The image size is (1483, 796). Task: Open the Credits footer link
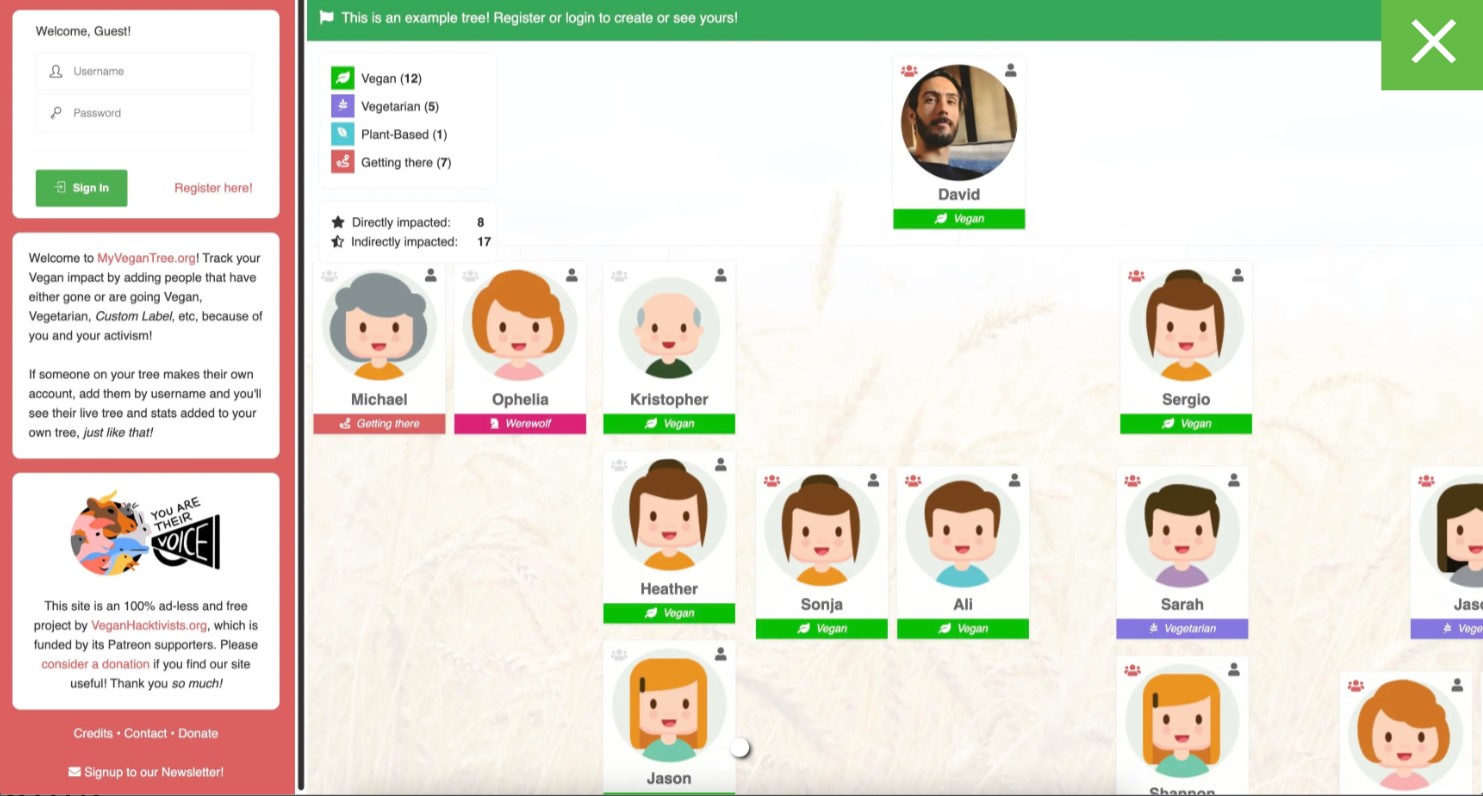point(93,733)
